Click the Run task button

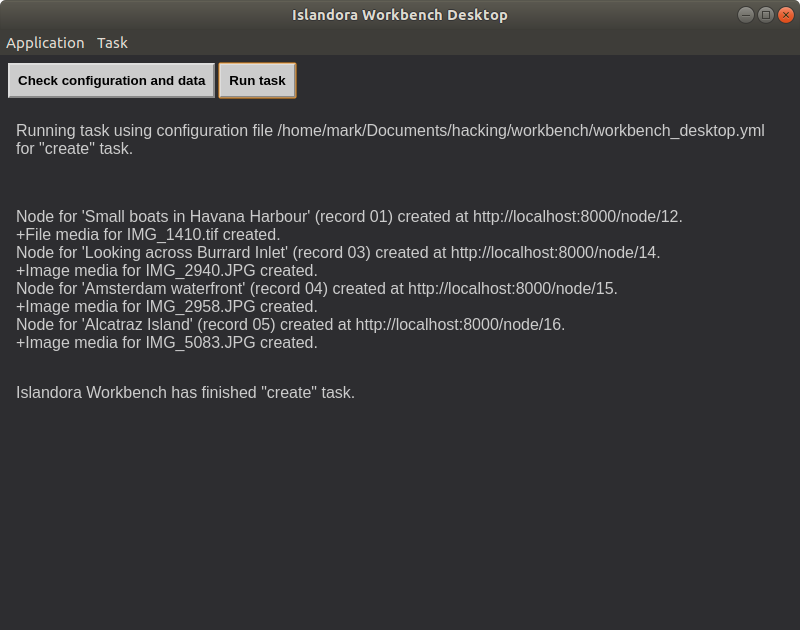257,81
